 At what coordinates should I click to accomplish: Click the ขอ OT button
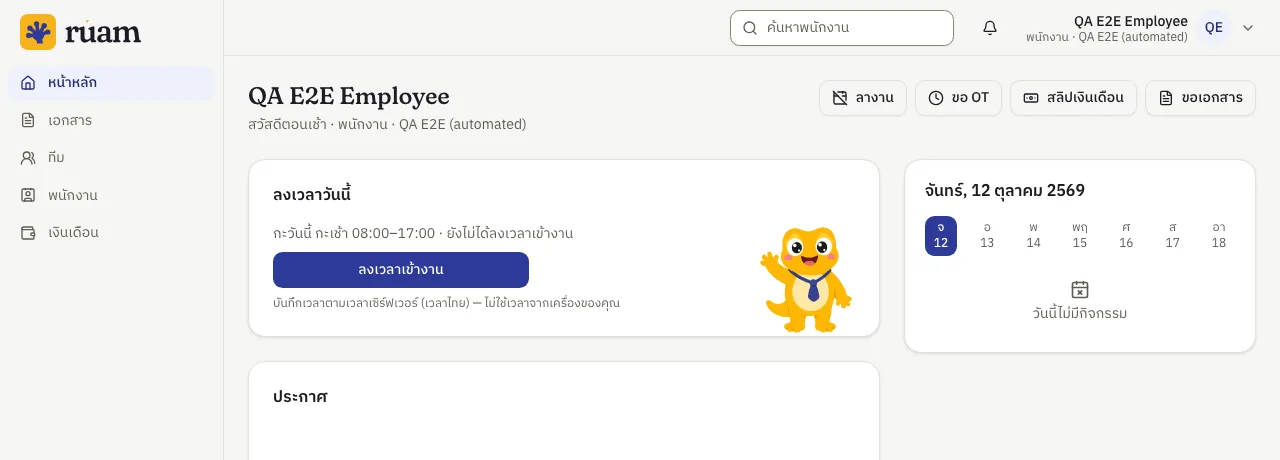pyautogui.click(x=958, y=98)
